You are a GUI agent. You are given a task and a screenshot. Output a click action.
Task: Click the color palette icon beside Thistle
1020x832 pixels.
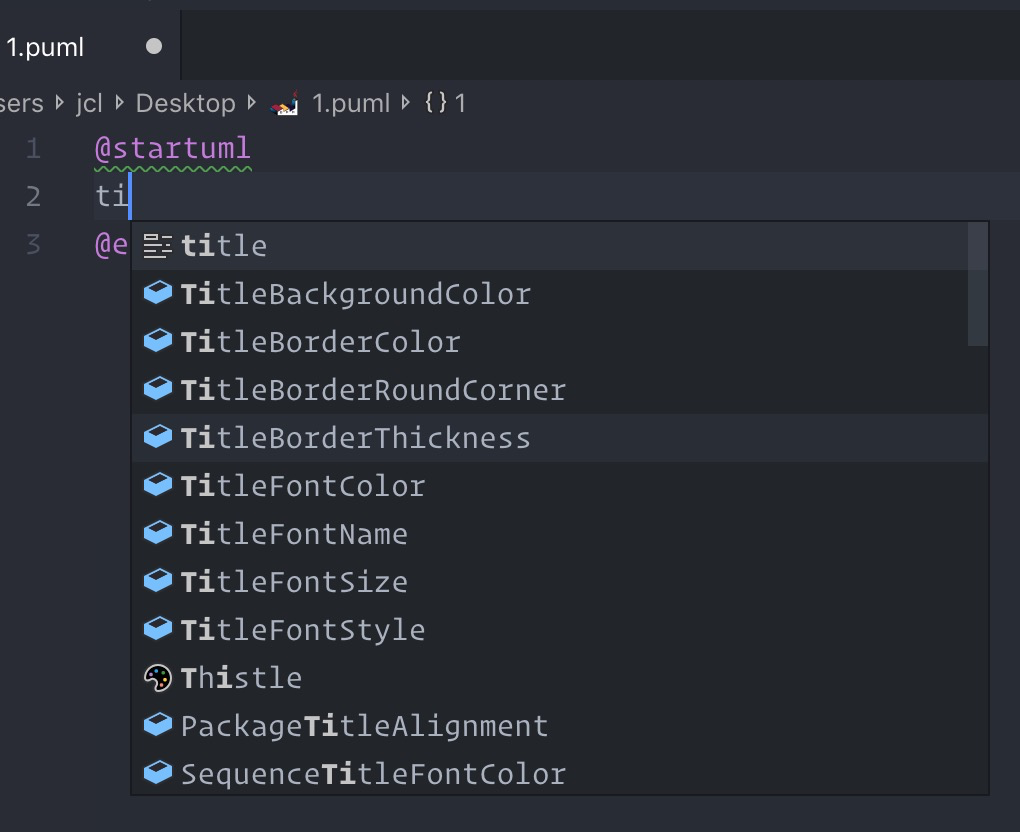pyautogui.click(x=157, y=677)
